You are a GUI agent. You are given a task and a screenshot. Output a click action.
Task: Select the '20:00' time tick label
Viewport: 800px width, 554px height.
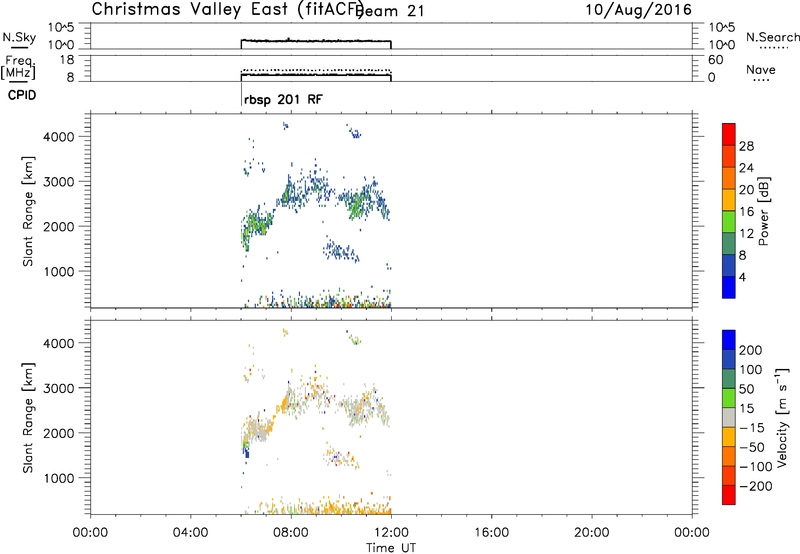coord(591,532)
